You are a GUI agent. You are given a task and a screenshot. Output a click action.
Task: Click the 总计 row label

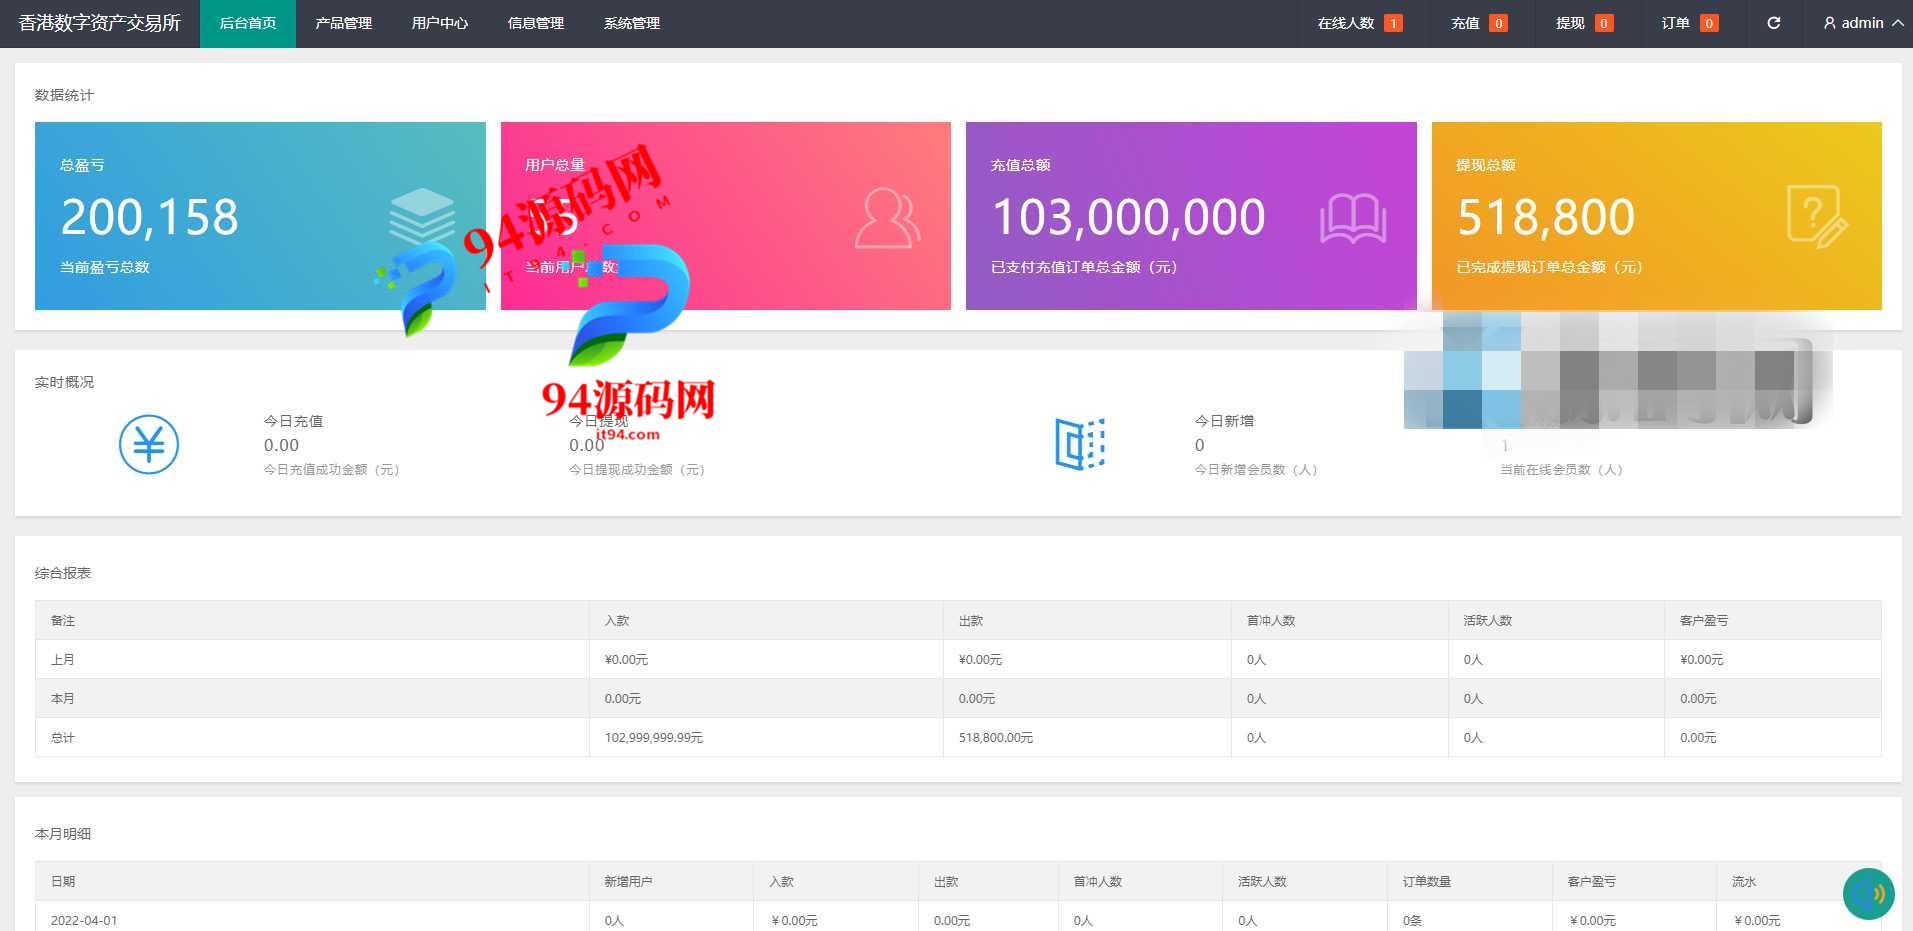pyautogui.click(x=63, y=738)
